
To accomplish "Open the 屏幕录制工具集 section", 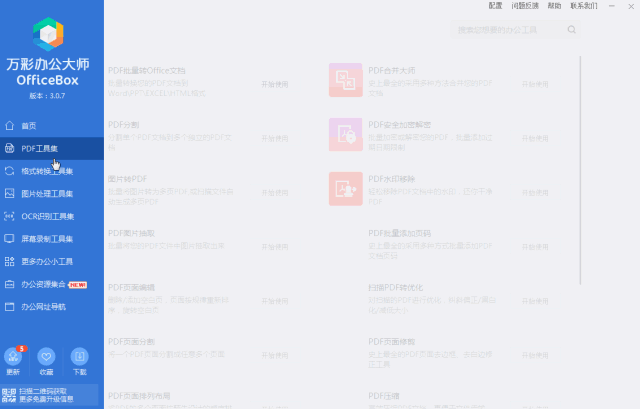I will pos(52,239).
